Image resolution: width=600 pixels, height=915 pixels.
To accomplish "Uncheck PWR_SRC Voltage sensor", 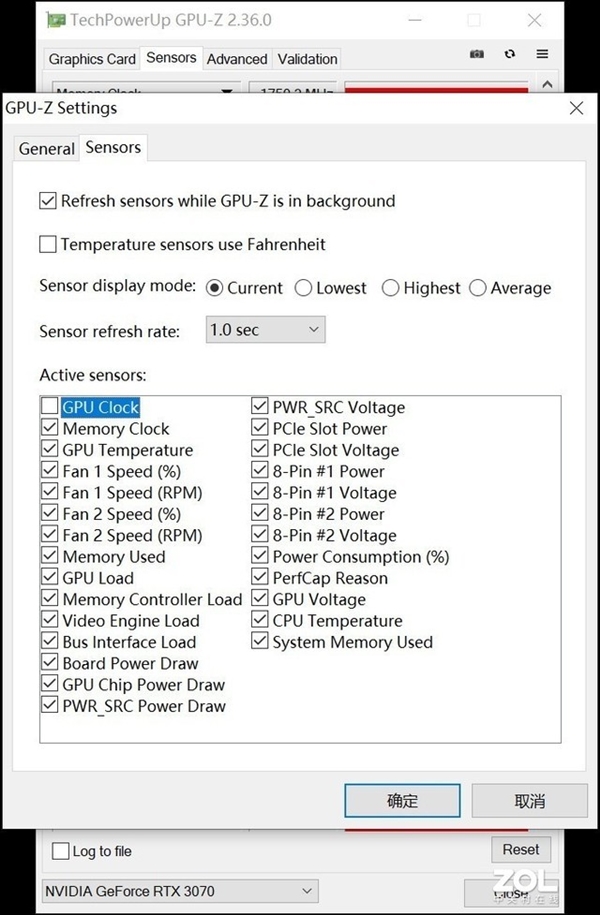I will (260, 407).
